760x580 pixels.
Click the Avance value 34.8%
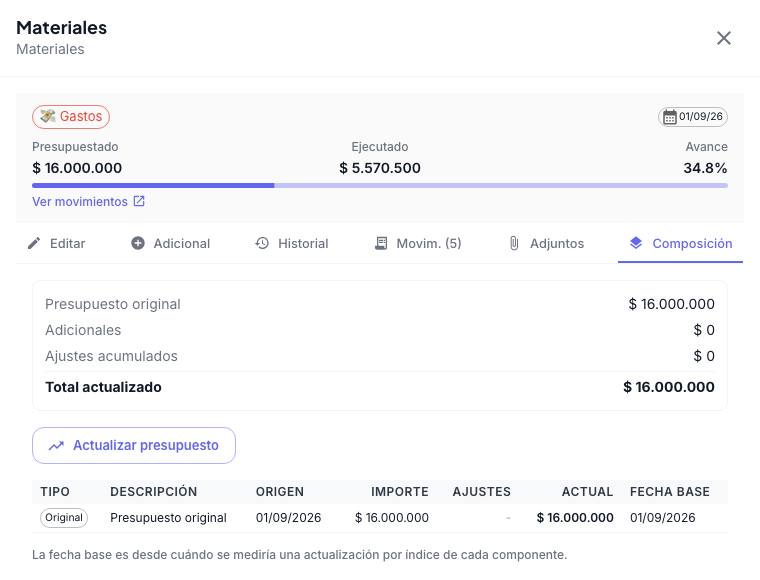[705, 168]
